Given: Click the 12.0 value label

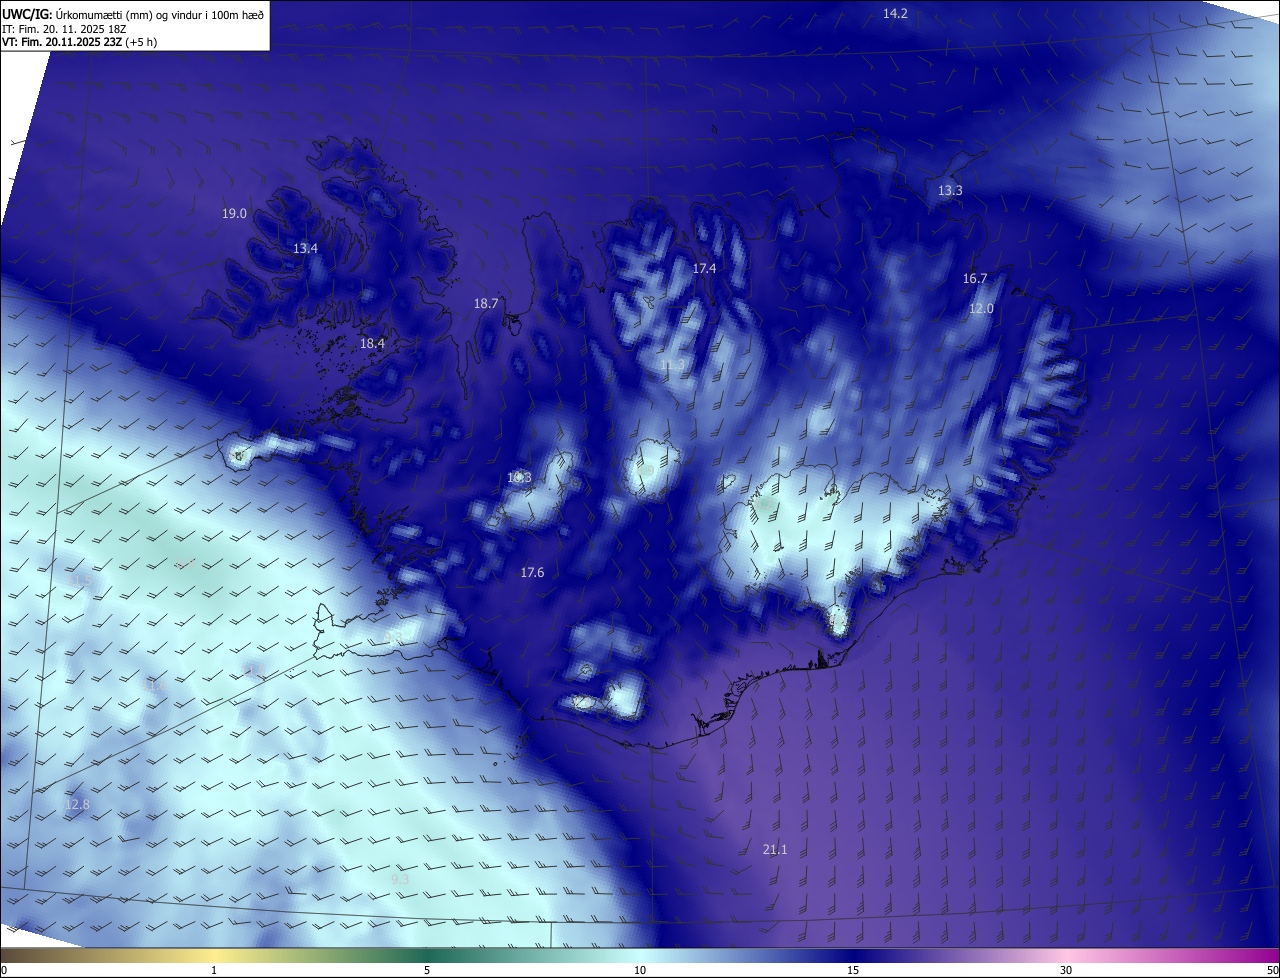Looking at the screenshot, I should click(981, 308).
